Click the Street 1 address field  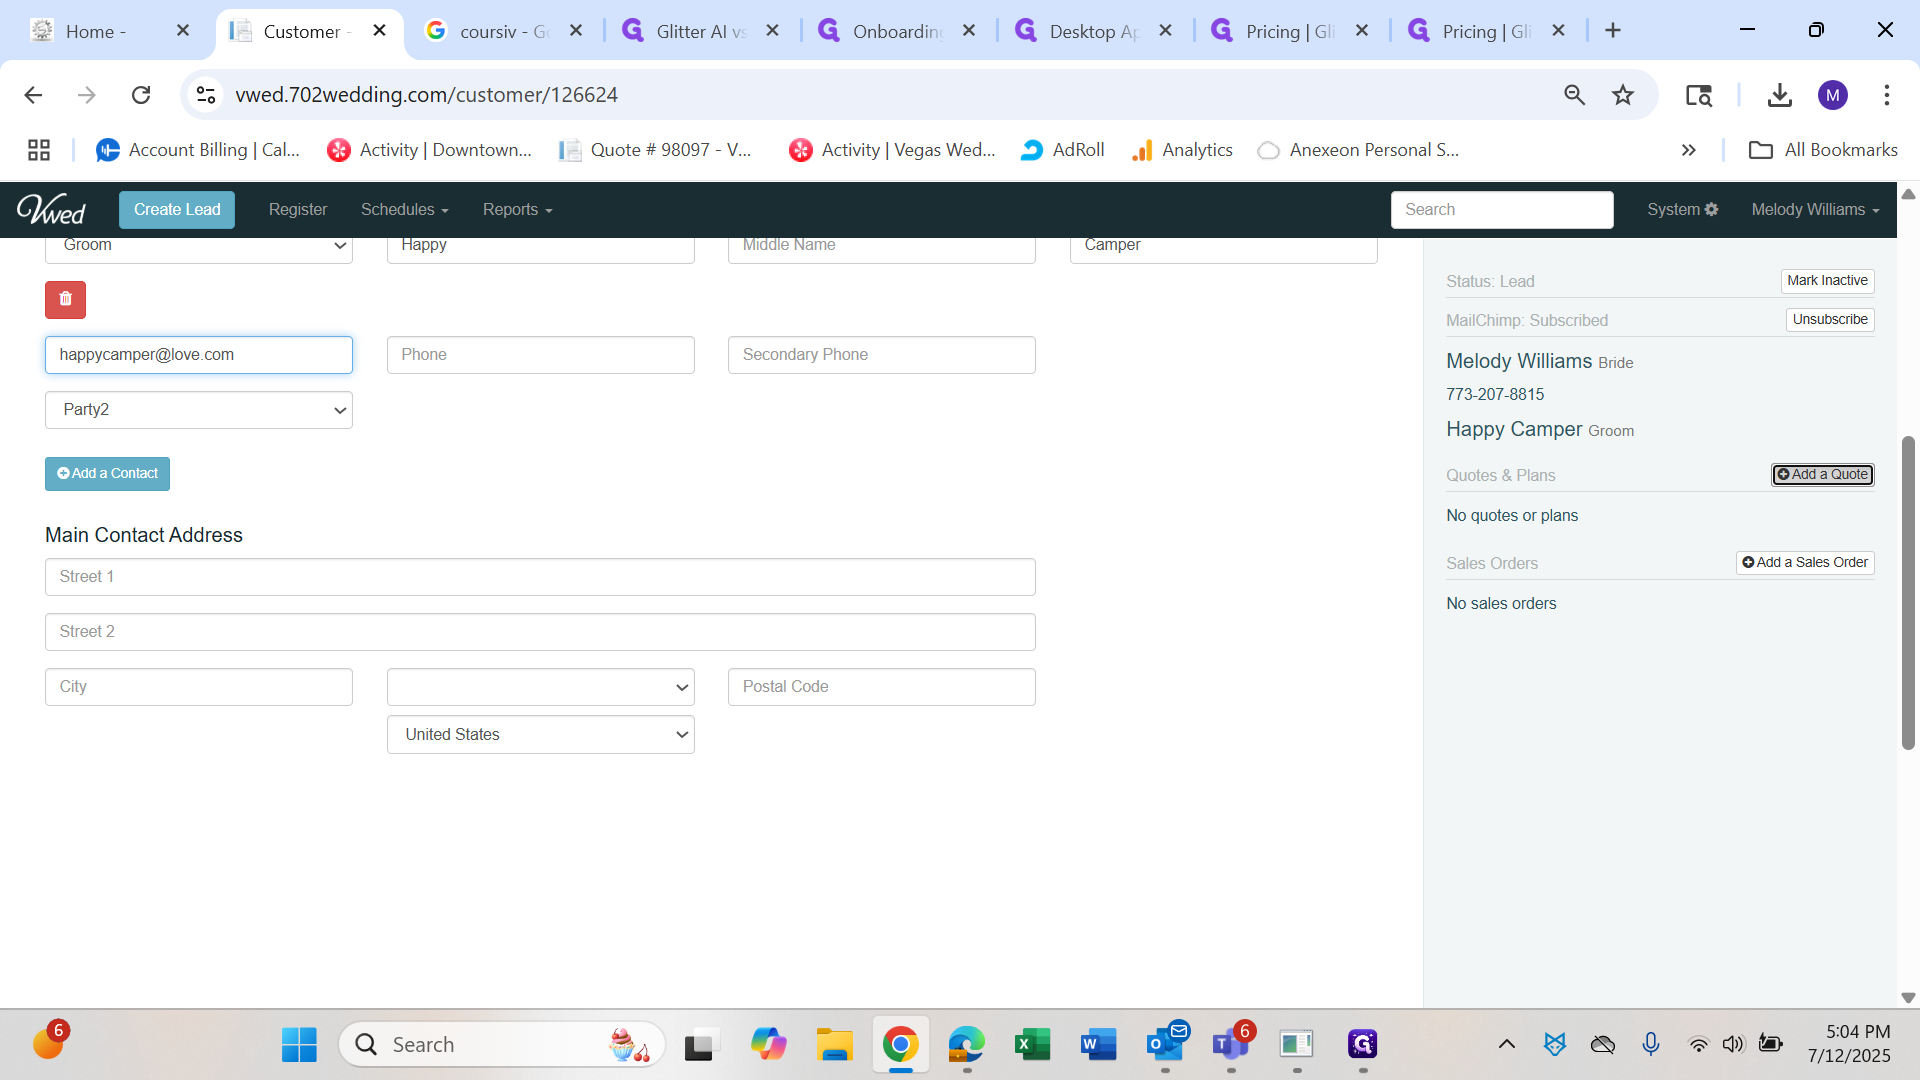point(540,577)
